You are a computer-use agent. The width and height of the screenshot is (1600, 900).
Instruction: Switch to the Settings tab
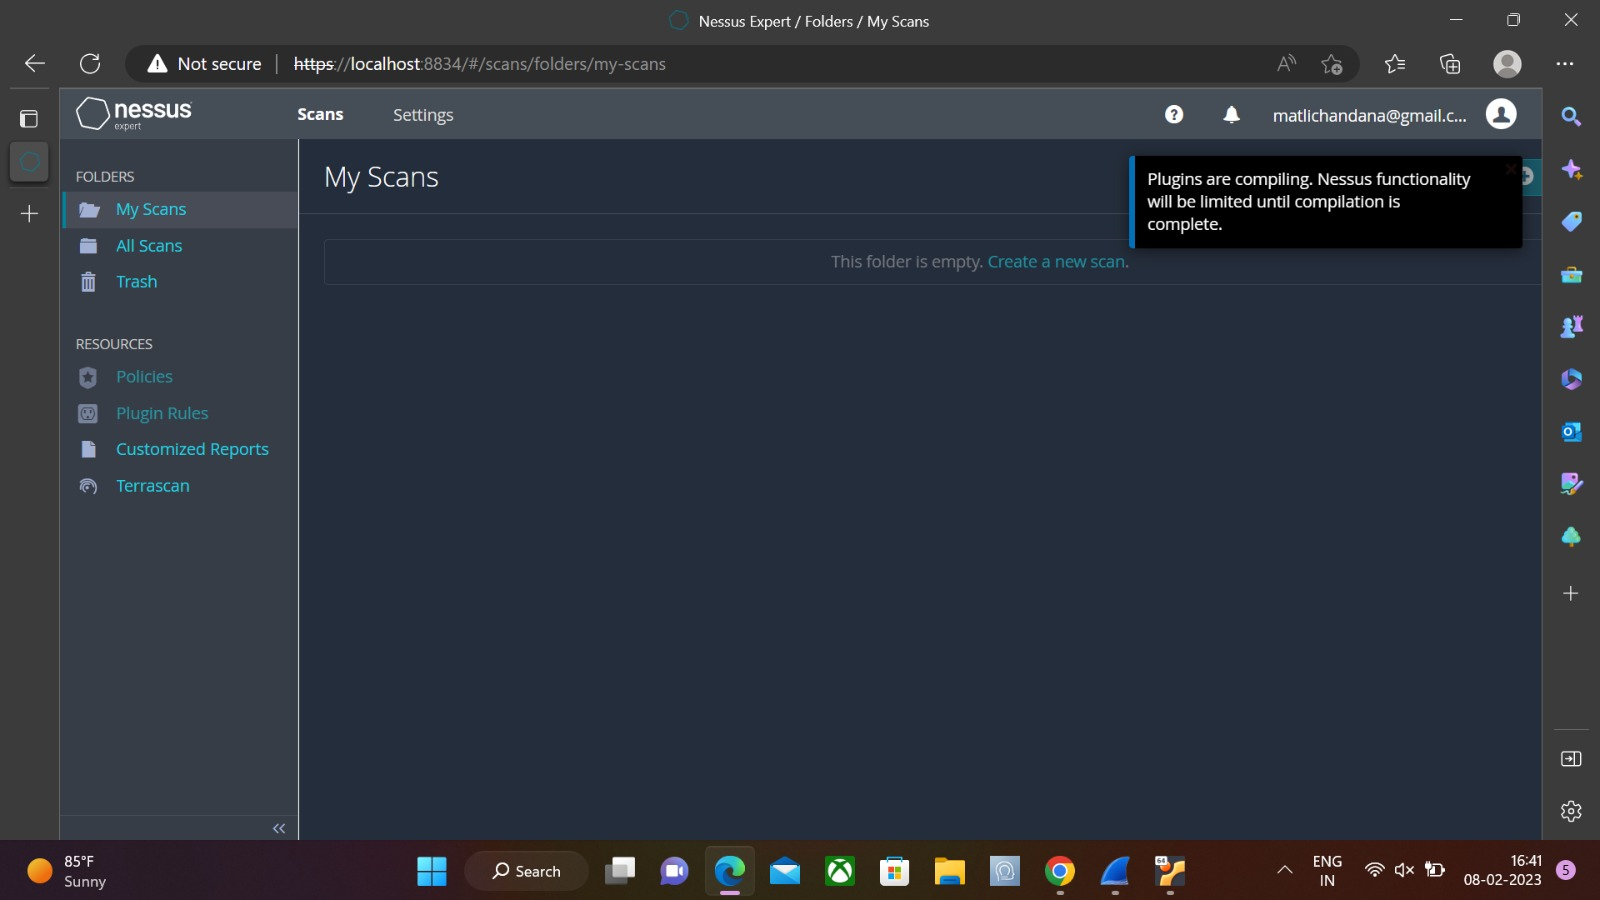pos(423,115)
